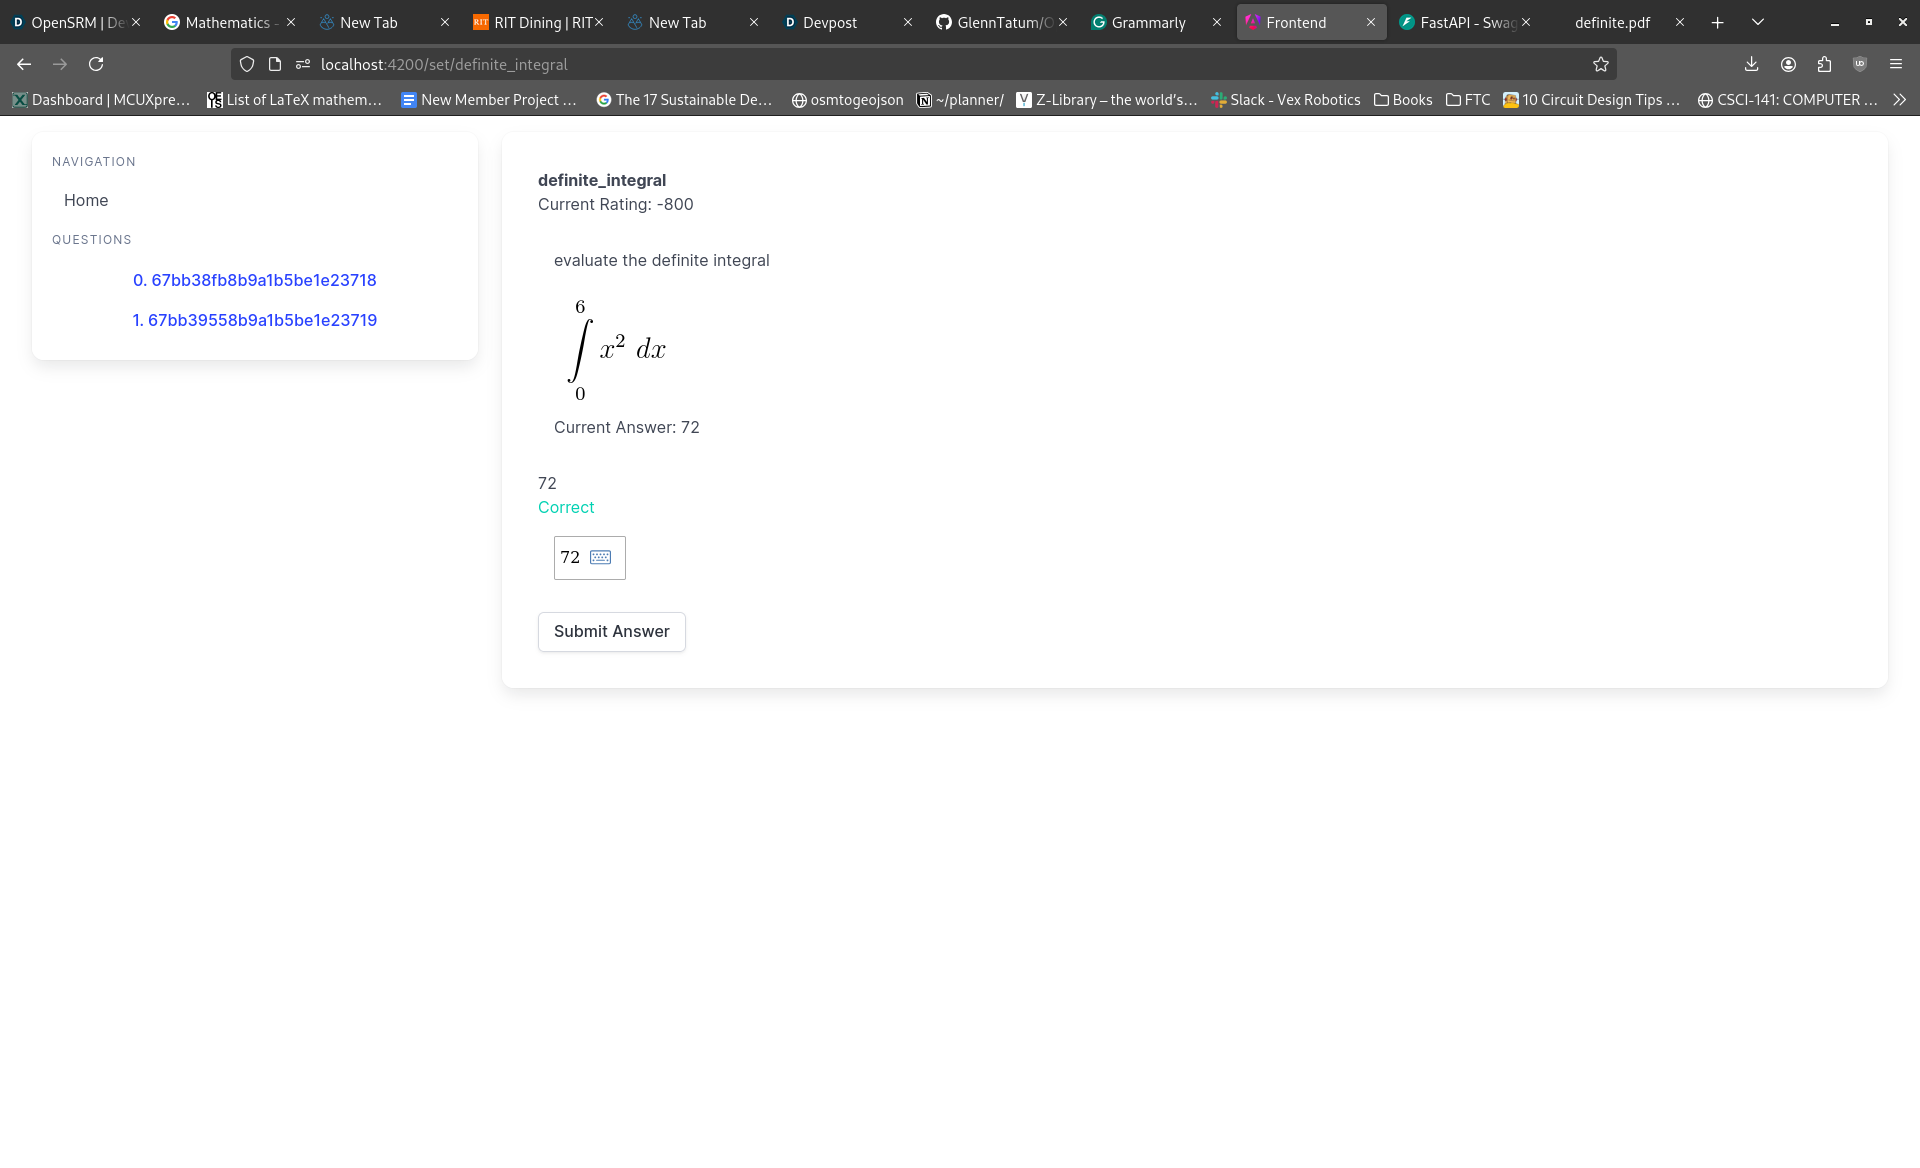The width and height of the screenshot is (1920, 1168).
Task: Open the Books bookmark folder
Action: [x=1402, y=100]
